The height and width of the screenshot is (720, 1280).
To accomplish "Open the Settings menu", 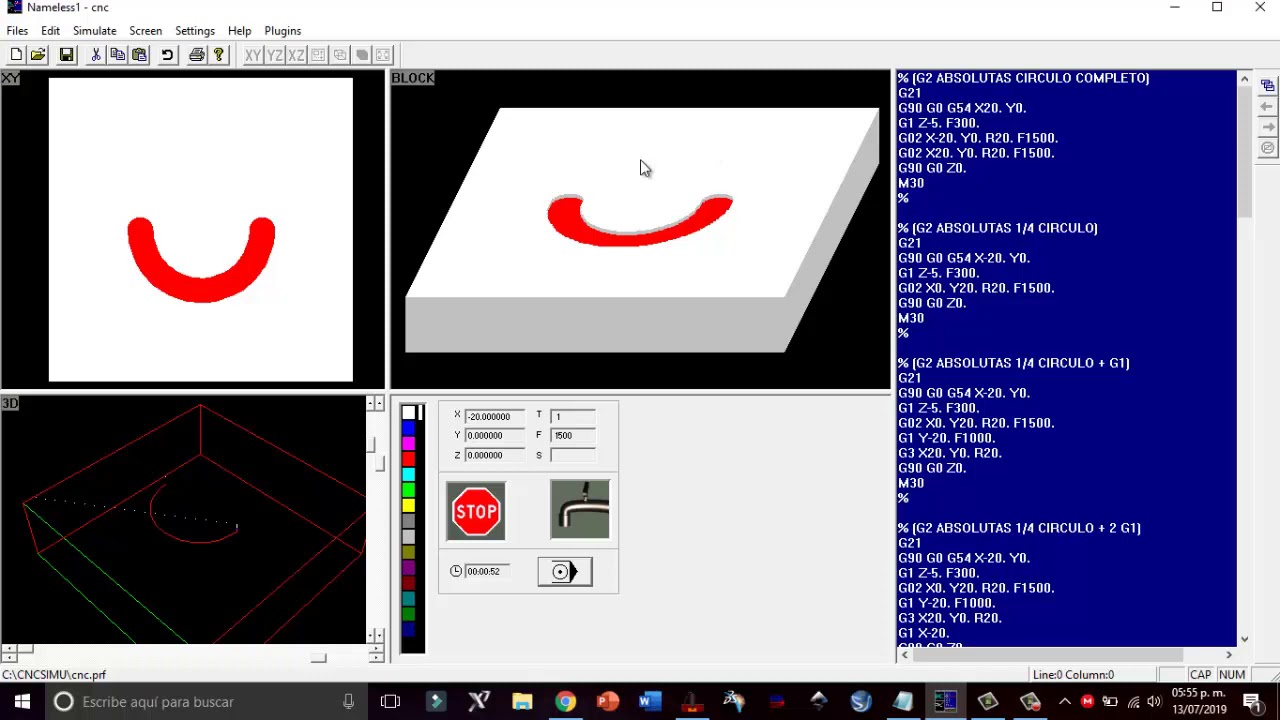I will point(195,31).
